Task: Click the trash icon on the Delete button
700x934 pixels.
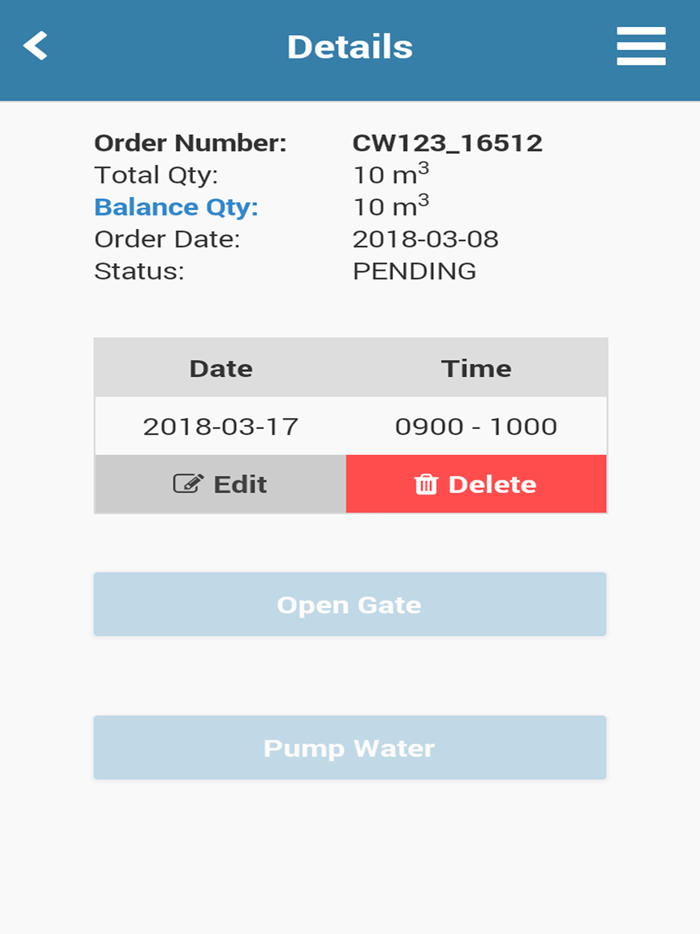Action: tap(428, 484)
